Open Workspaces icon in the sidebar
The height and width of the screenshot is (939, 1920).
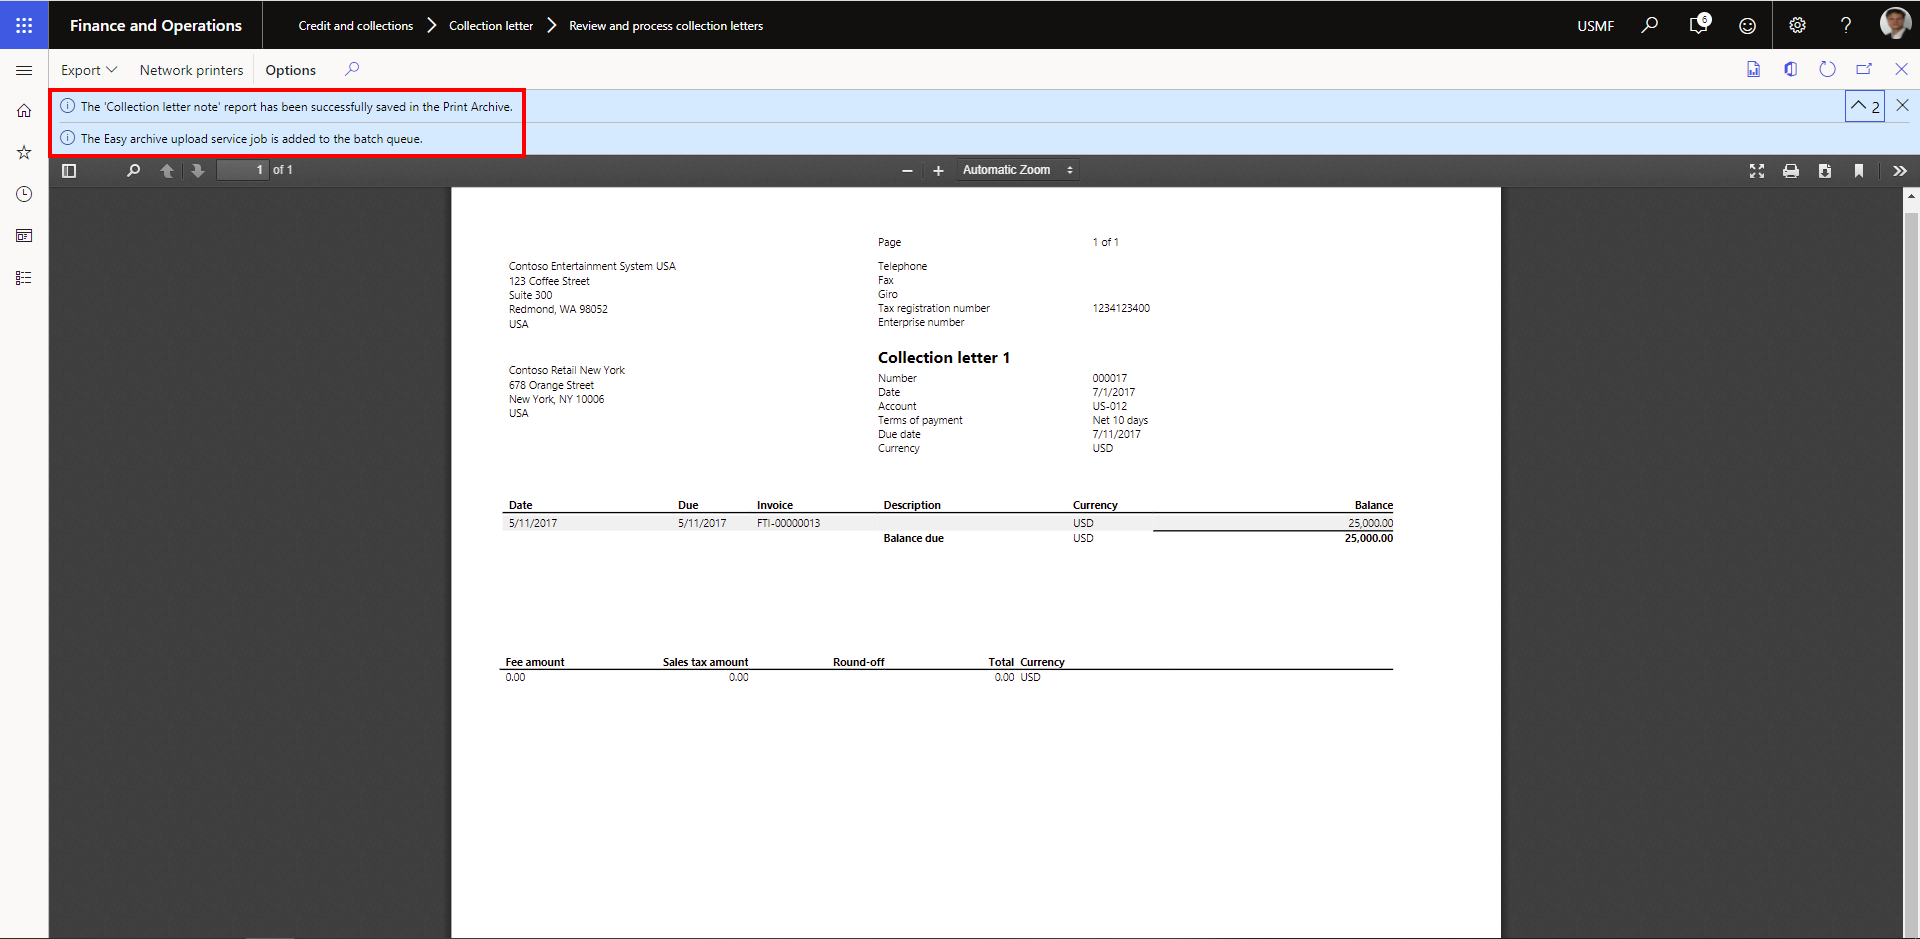(24, 236)
